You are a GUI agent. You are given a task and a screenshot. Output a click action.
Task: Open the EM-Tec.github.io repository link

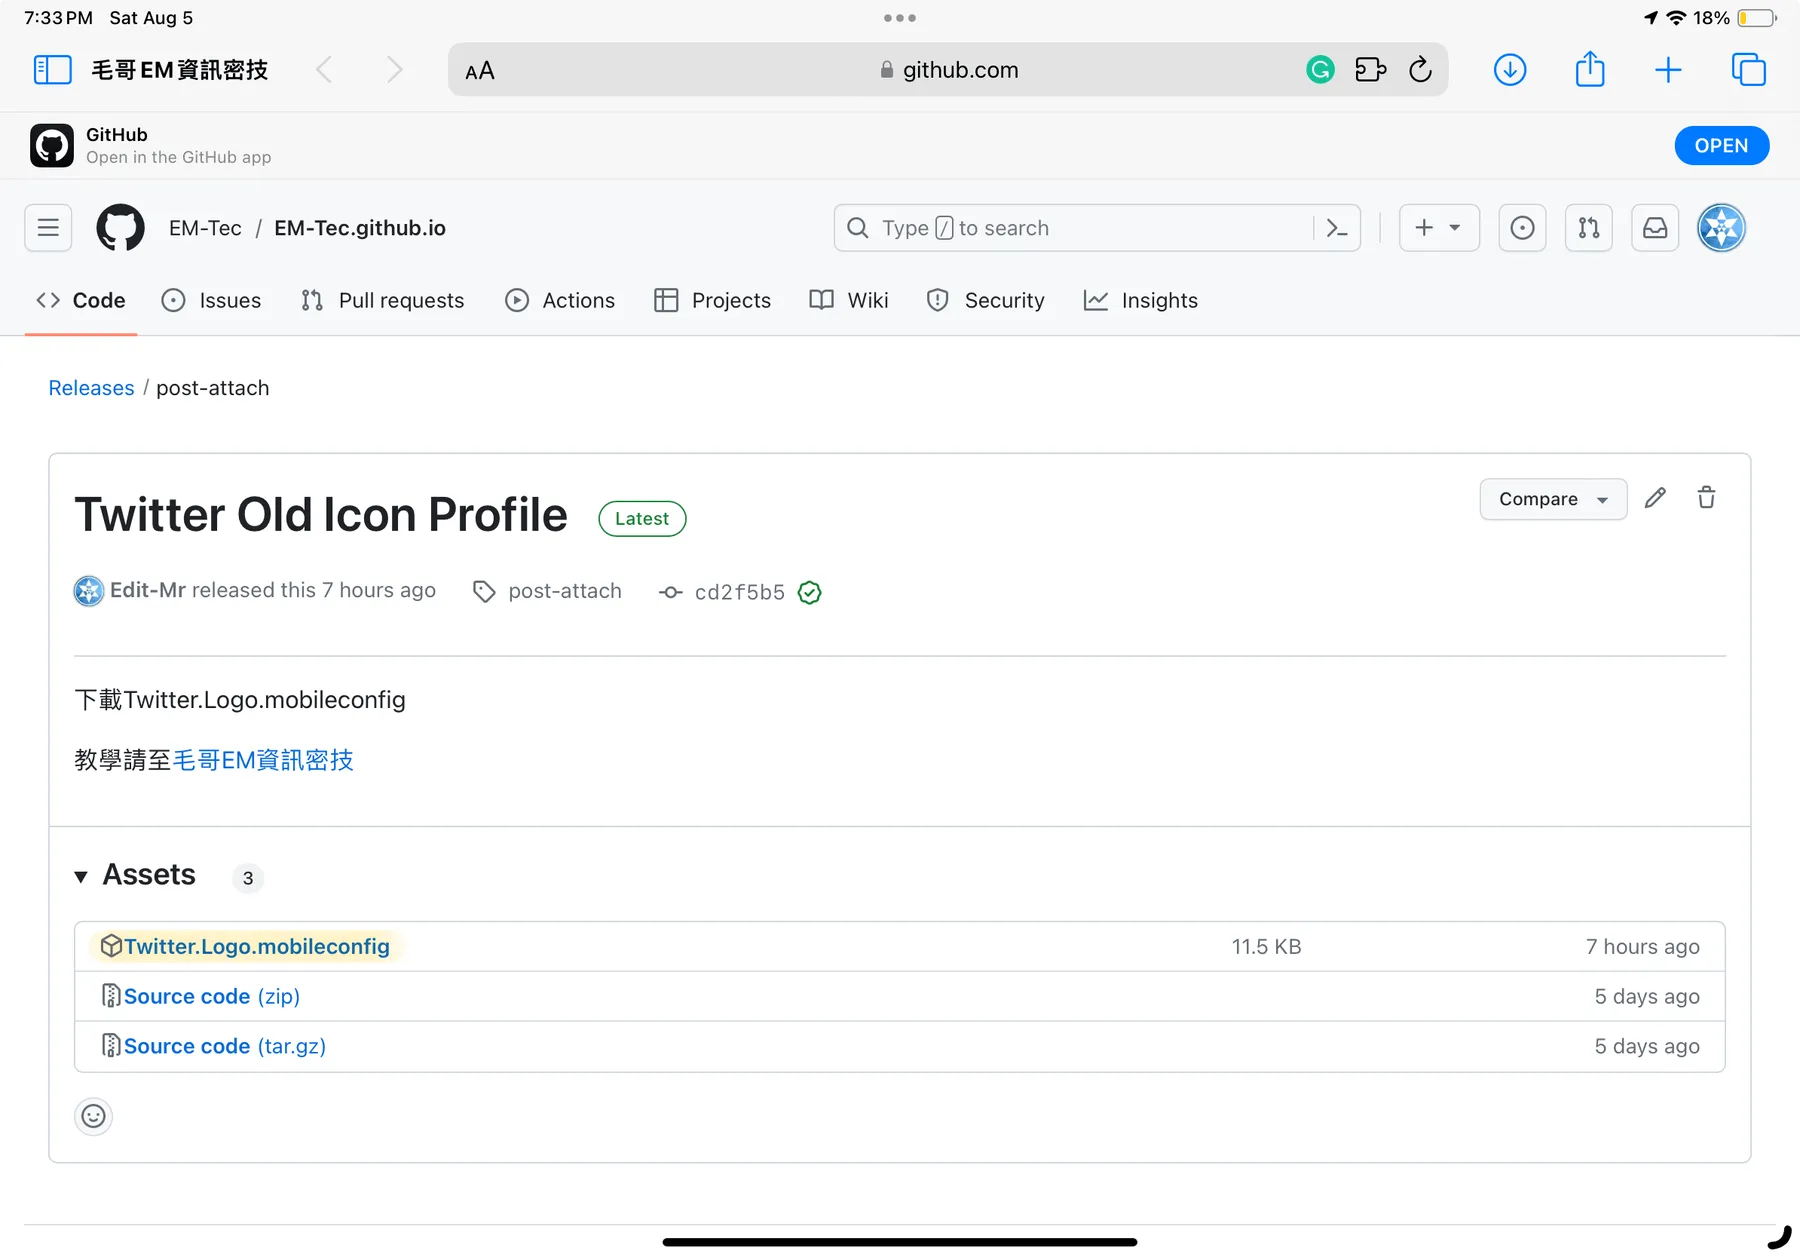pos(360,228)
